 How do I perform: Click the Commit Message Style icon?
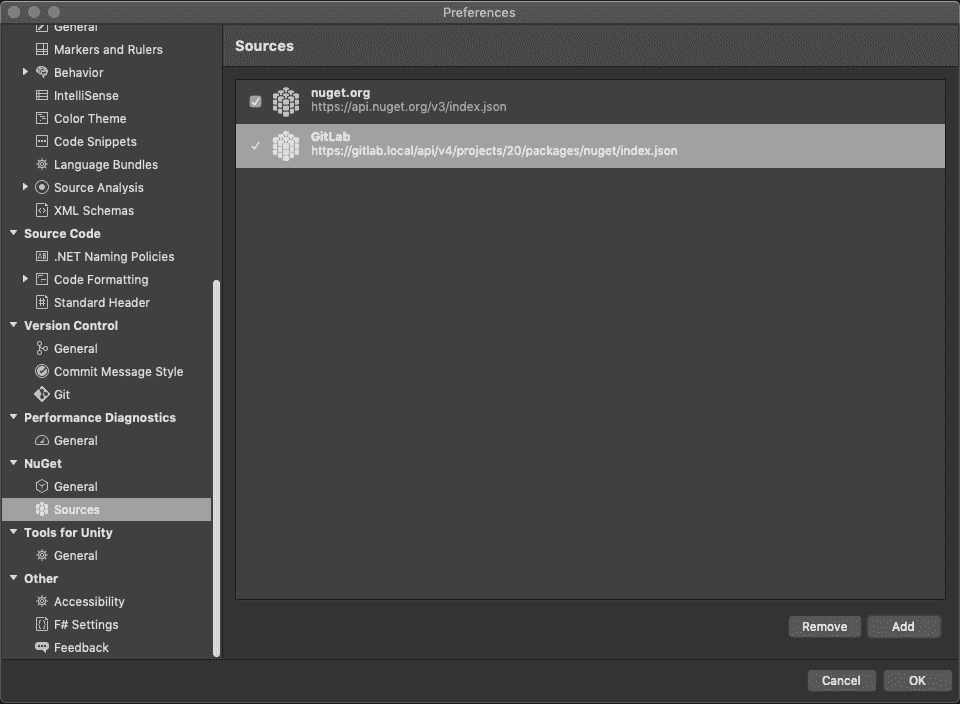pos(40,371)
